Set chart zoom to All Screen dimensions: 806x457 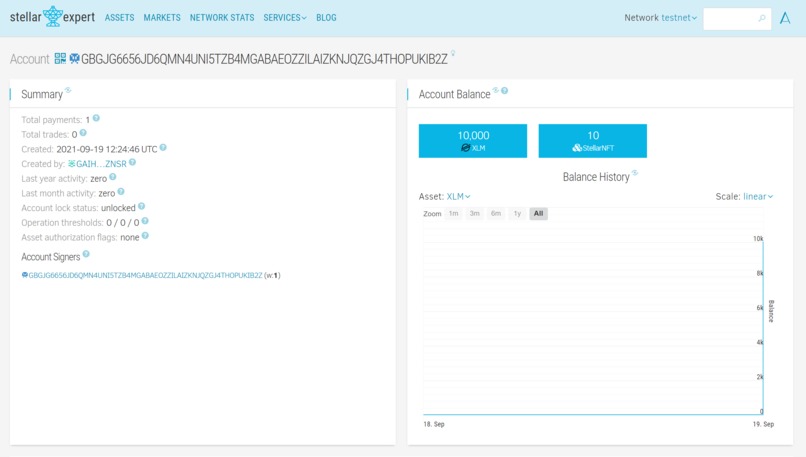[x=538, y=213]
